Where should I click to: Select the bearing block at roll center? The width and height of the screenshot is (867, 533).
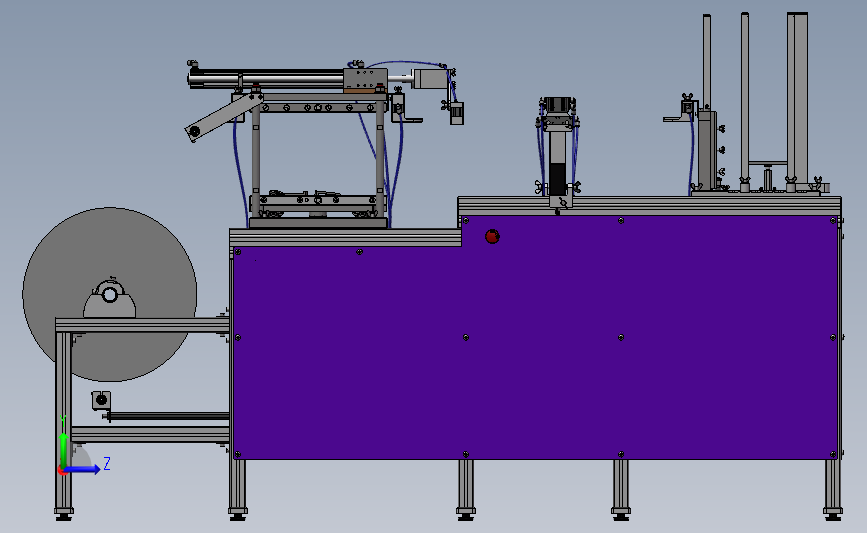[x=109, y=299]
